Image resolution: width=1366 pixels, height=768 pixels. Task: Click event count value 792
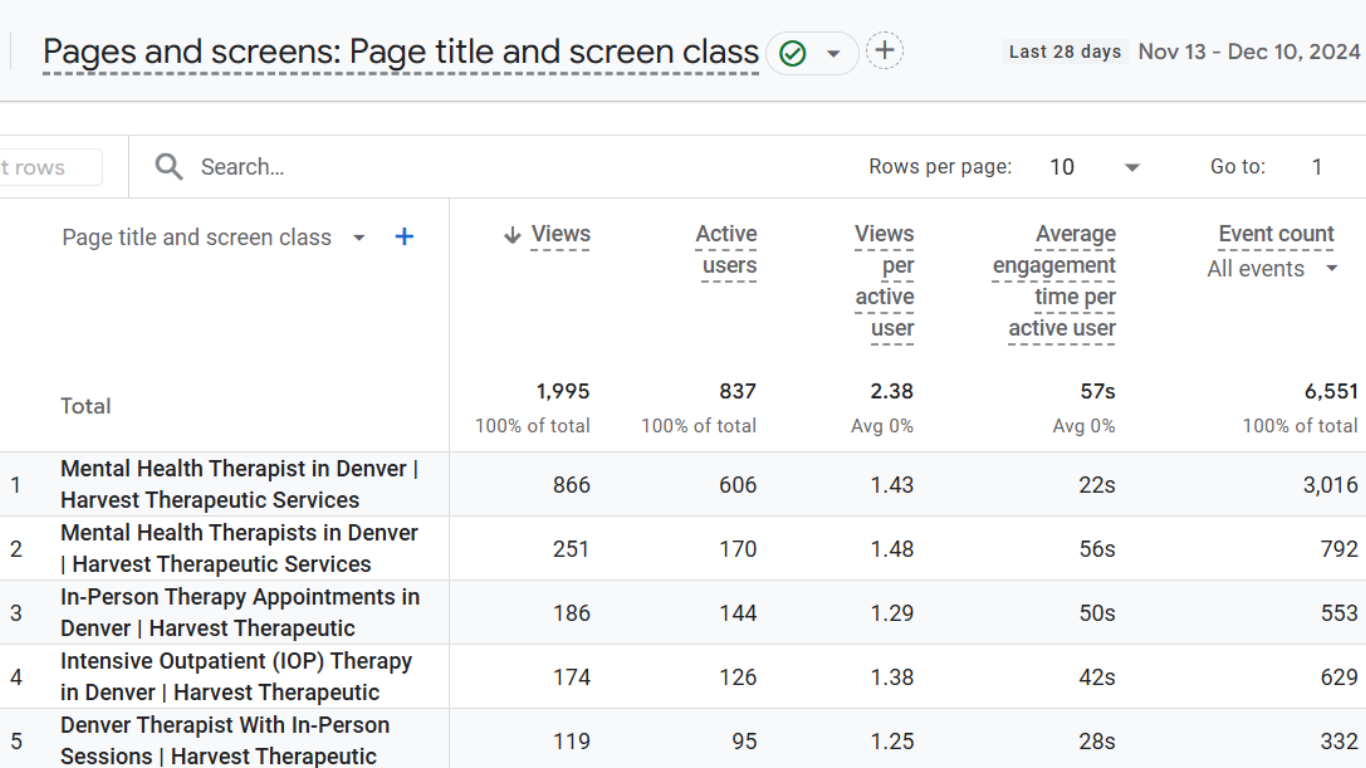click(1339, 549)
